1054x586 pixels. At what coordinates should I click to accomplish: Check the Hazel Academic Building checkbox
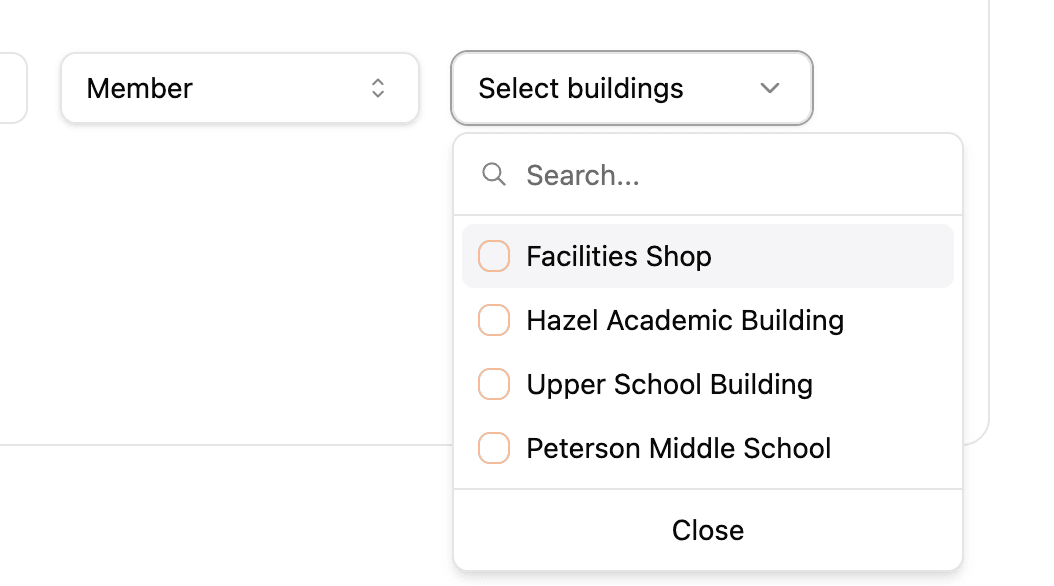[x=494, y=320]
